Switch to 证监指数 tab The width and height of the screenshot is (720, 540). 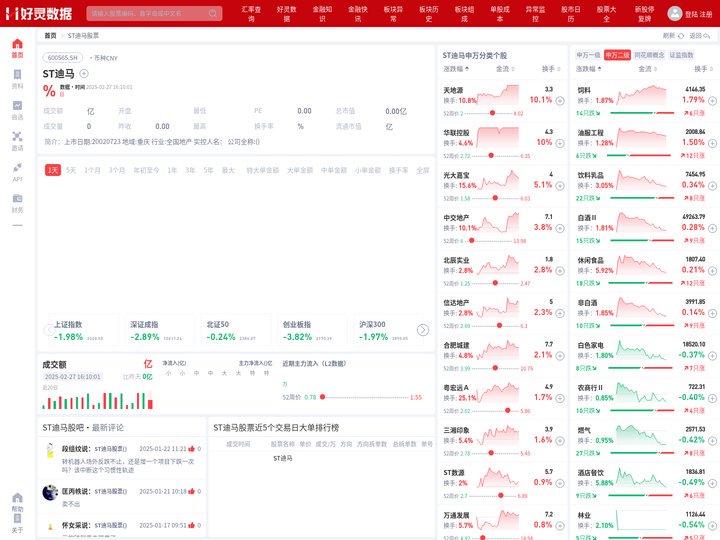[x=681, y=55]
